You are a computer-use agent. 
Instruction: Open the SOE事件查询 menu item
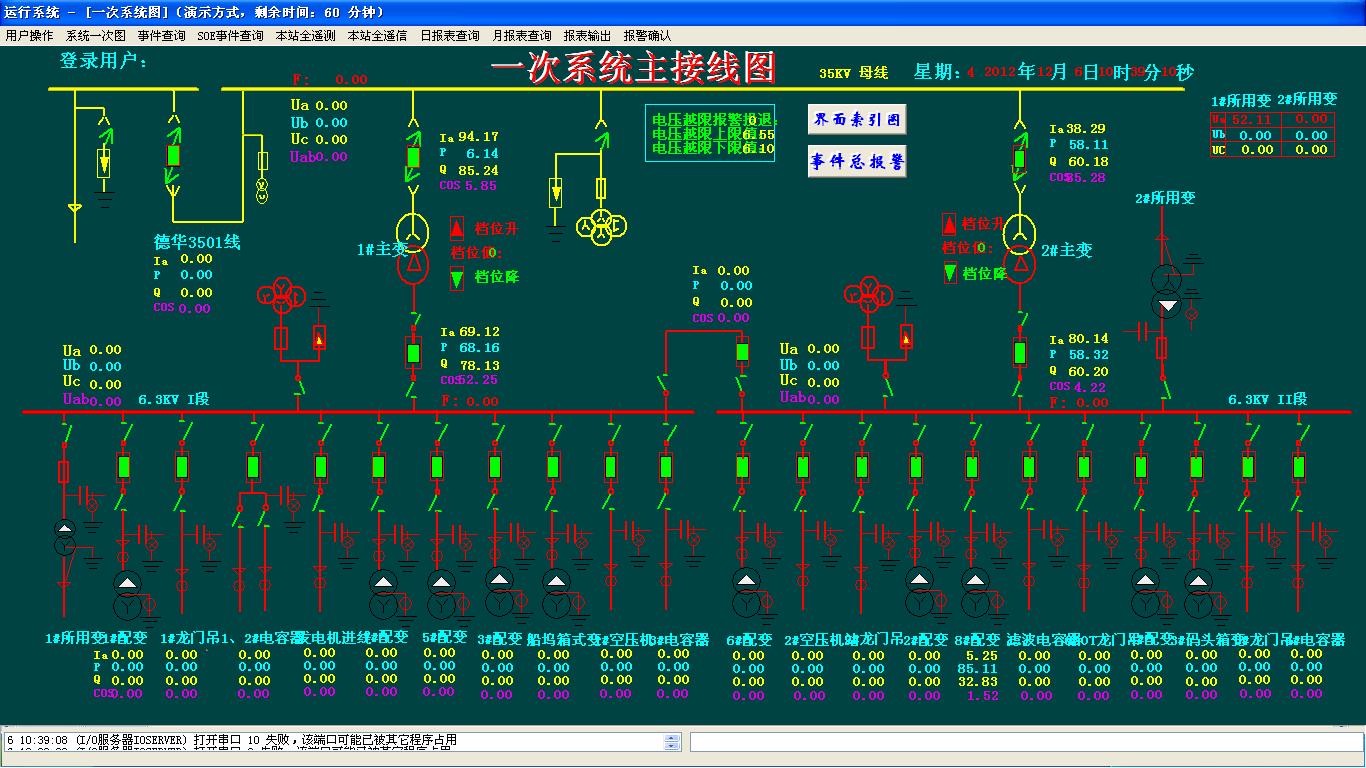[x=230, y=36]
